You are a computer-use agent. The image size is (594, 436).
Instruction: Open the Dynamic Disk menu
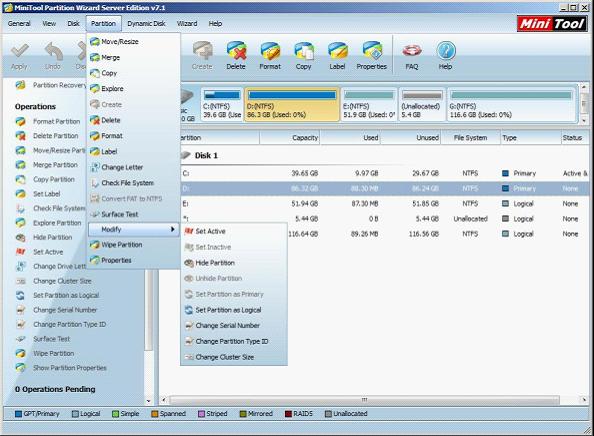tap(146, 23)
